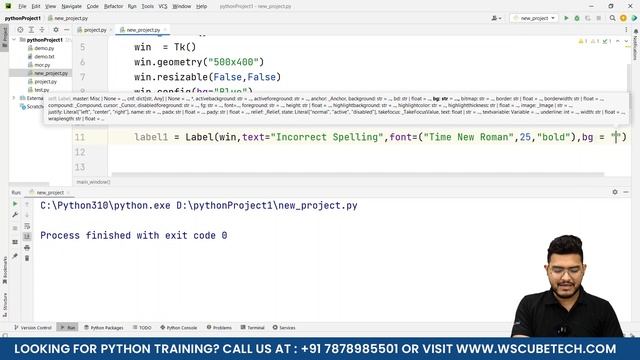Open Services tool window
Viewport: 640px width, 360px height.
(x=284, y=327)
